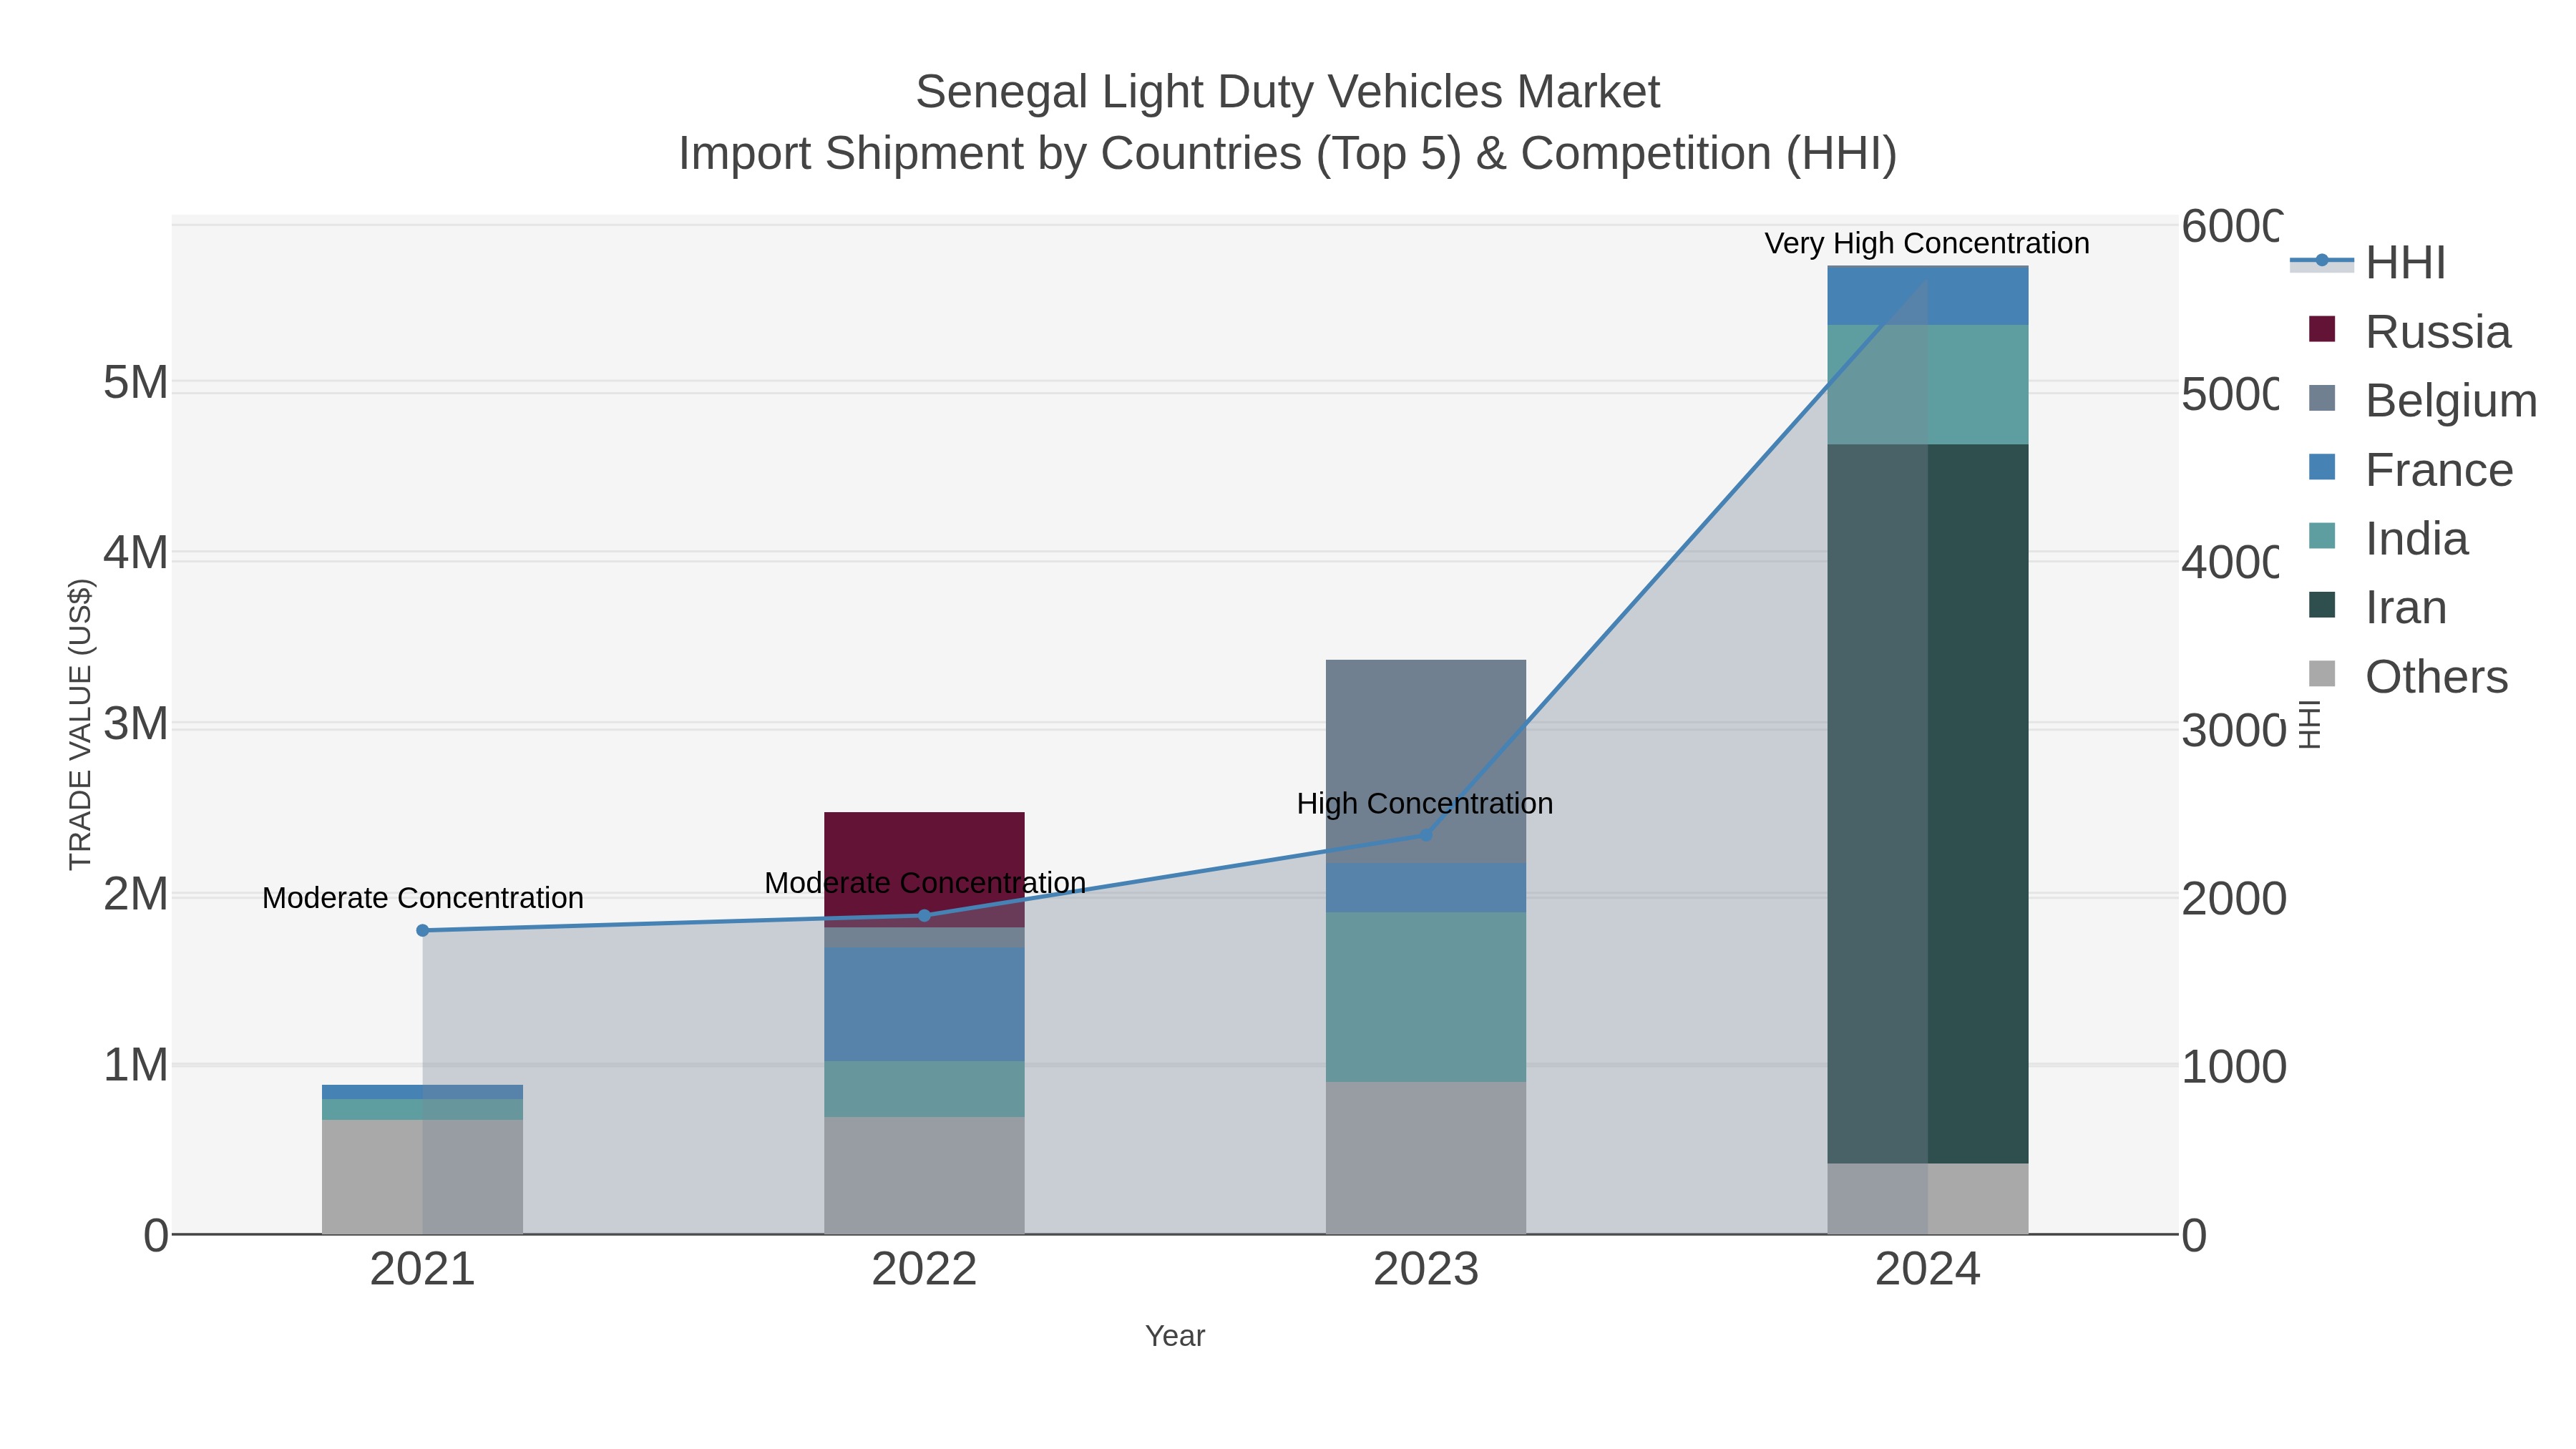This screenshot has height=1449, width=2576.
Task: Click the 'High Concentration' annotation near 2023
Action: click(x=1425, y=803)
